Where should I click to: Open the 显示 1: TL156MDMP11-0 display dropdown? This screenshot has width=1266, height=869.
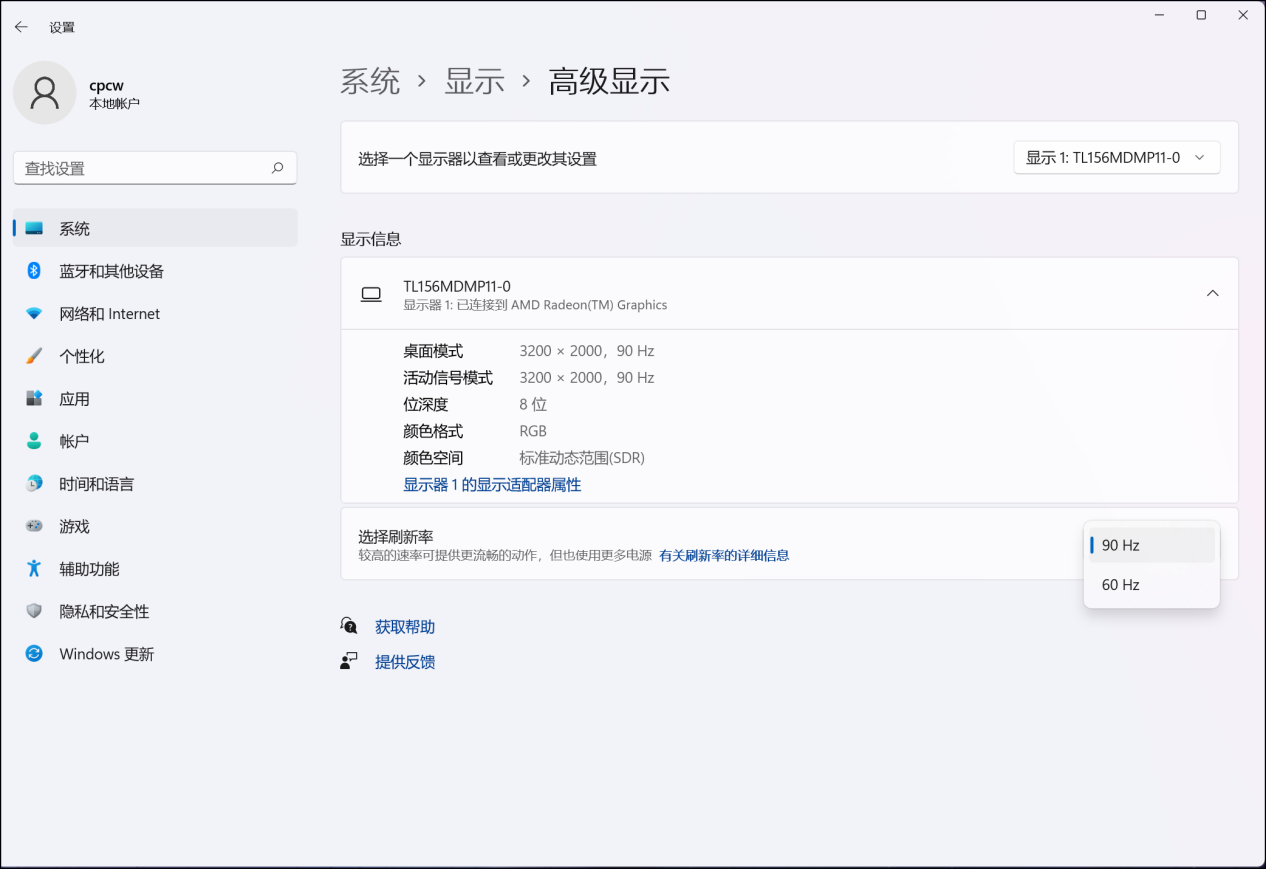[x=1116, y=158]
